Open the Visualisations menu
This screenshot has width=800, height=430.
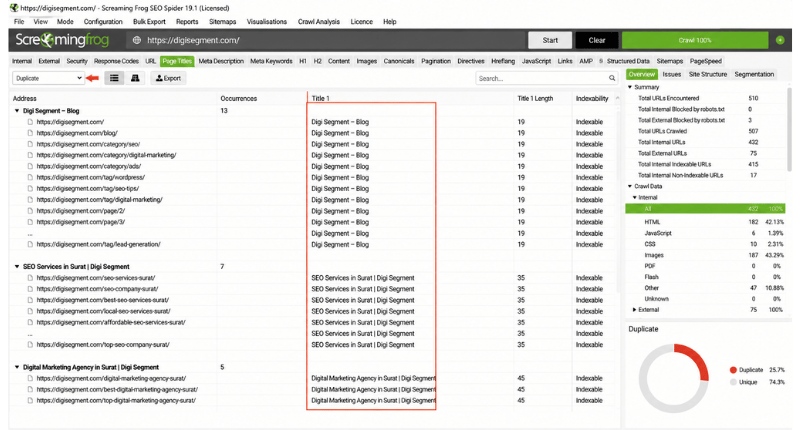(266, 21)
